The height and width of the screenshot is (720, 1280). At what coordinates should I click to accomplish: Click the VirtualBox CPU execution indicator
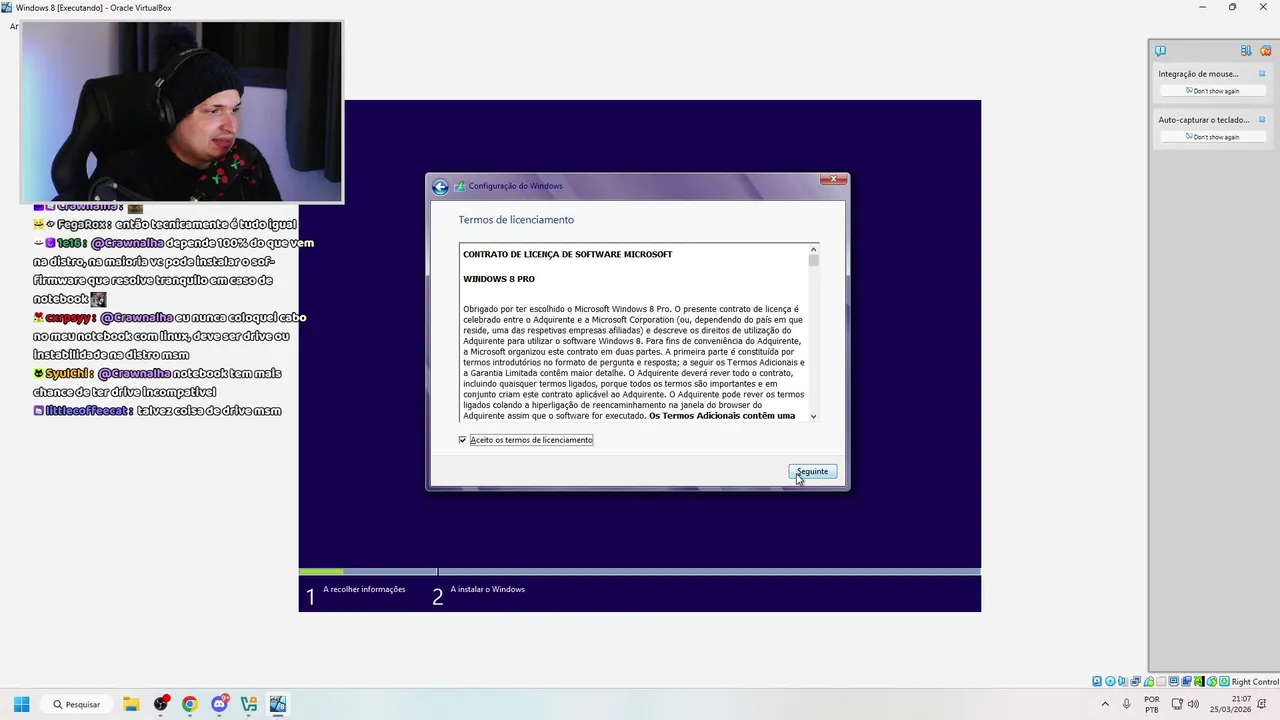1199,681
